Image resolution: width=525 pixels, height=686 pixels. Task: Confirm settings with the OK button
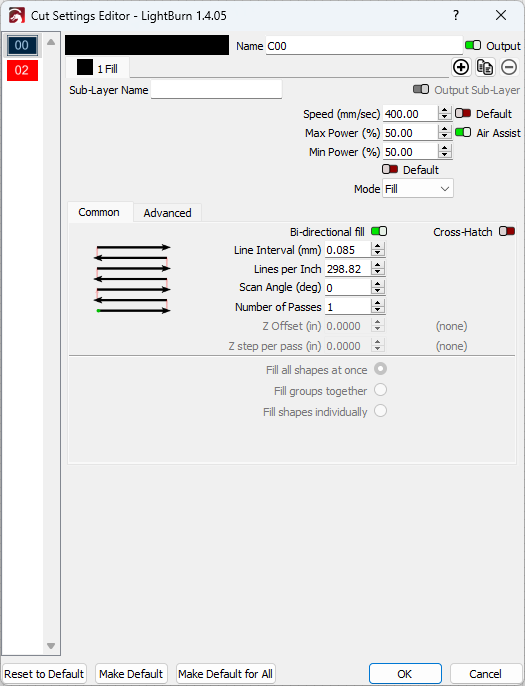coord(405,674)
